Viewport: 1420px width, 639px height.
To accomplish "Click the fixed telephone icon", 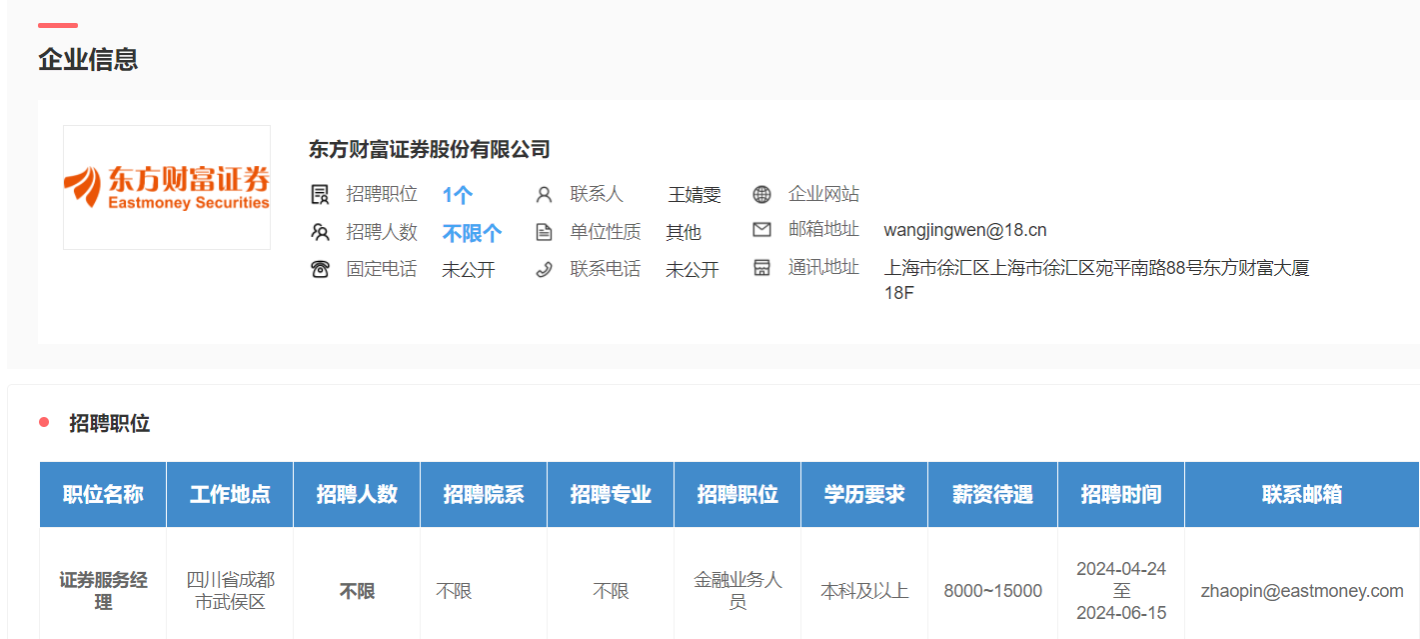I will [x=320, y=269].
